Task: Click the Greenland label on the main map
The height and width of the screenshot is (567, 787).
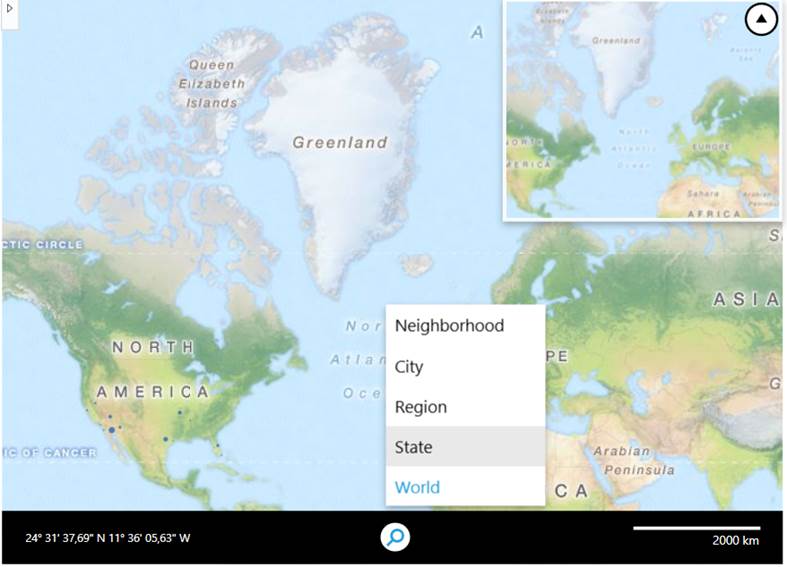Action: pyautogui.click(x=339, y=143)
